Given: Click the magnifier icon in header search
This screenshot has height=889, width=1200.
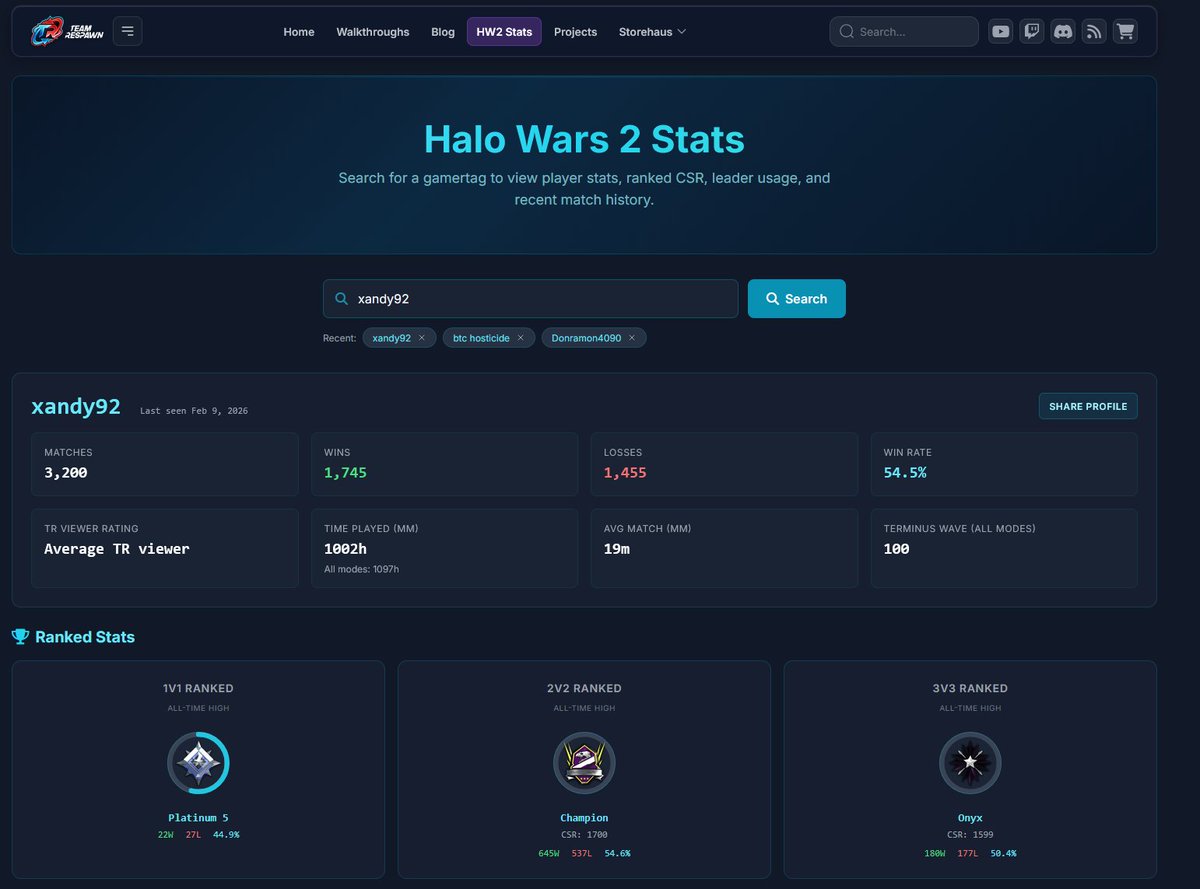Looking at the screenshot, I should pyautogui.click(x=847, y=32).
